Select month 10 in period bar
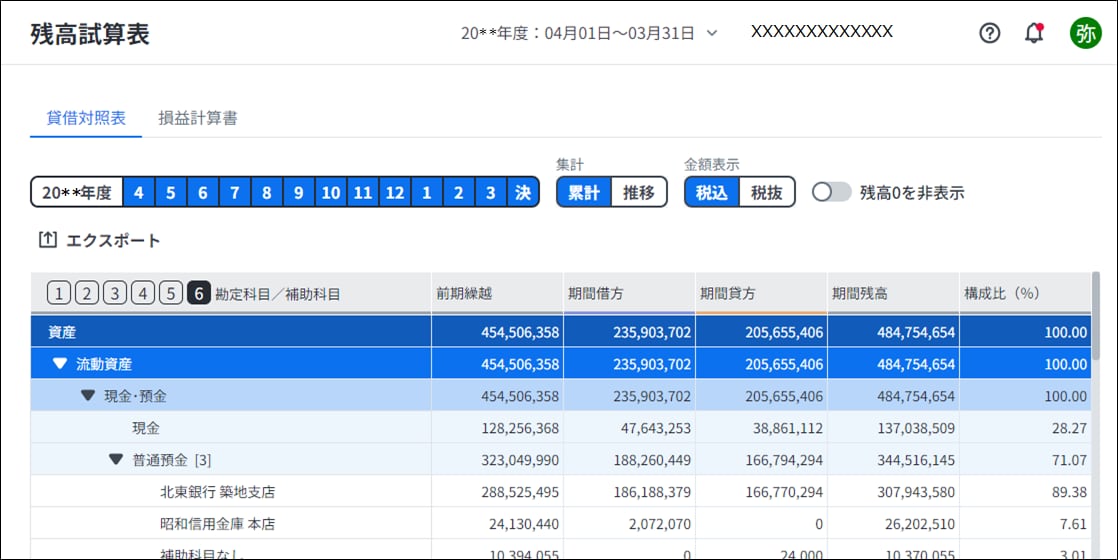The width and height of the screenshot is (1118, 560). (331, 193)
